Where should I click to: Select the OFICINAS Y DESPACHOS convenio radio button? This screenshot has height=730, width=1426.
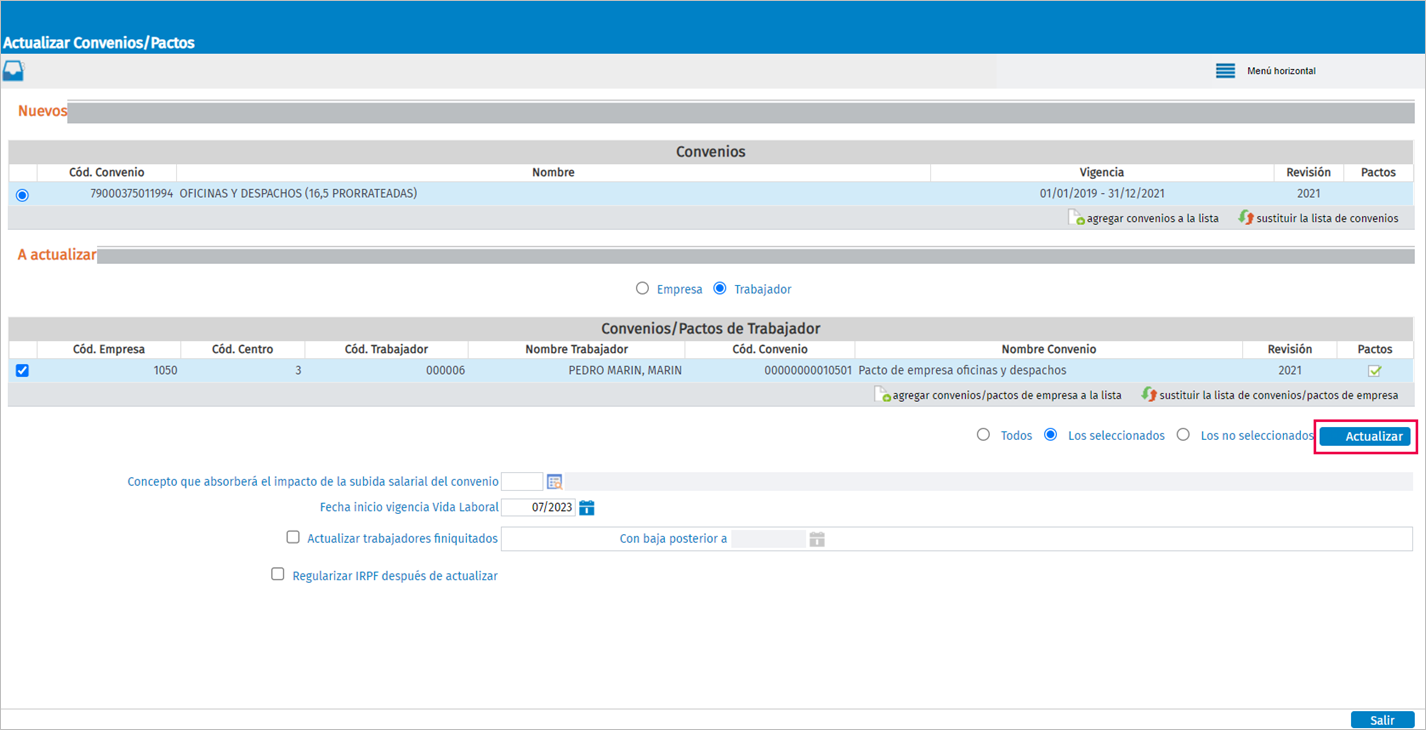pyautogui.click(x=22, y=195)
